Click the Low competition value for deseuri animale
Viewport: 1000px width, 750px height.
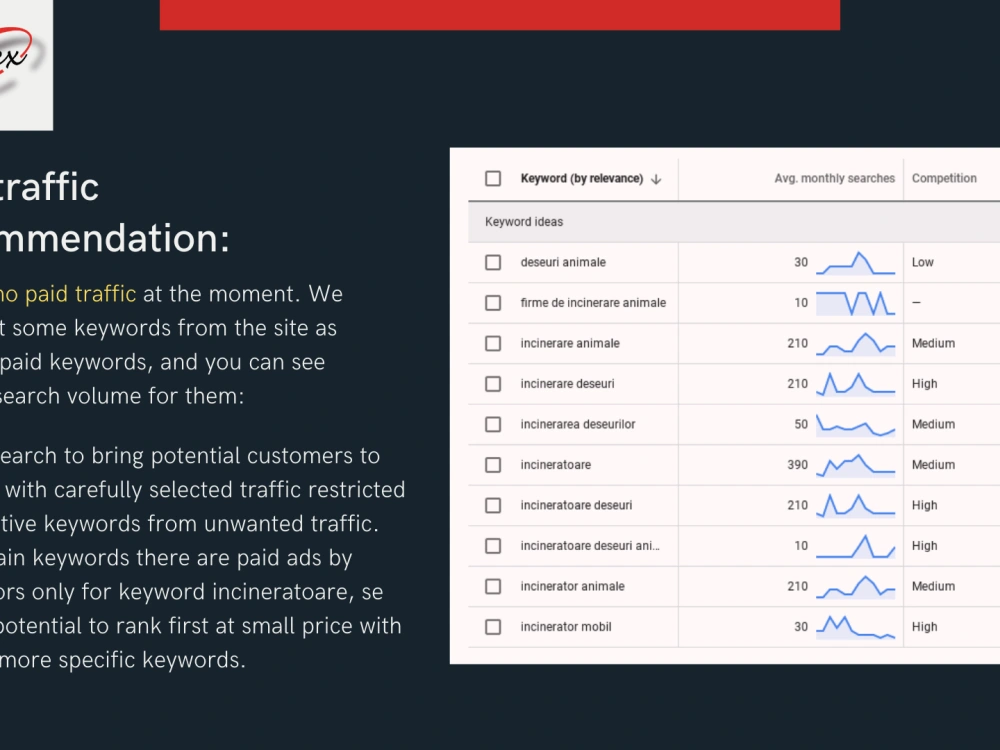(922, 262)
